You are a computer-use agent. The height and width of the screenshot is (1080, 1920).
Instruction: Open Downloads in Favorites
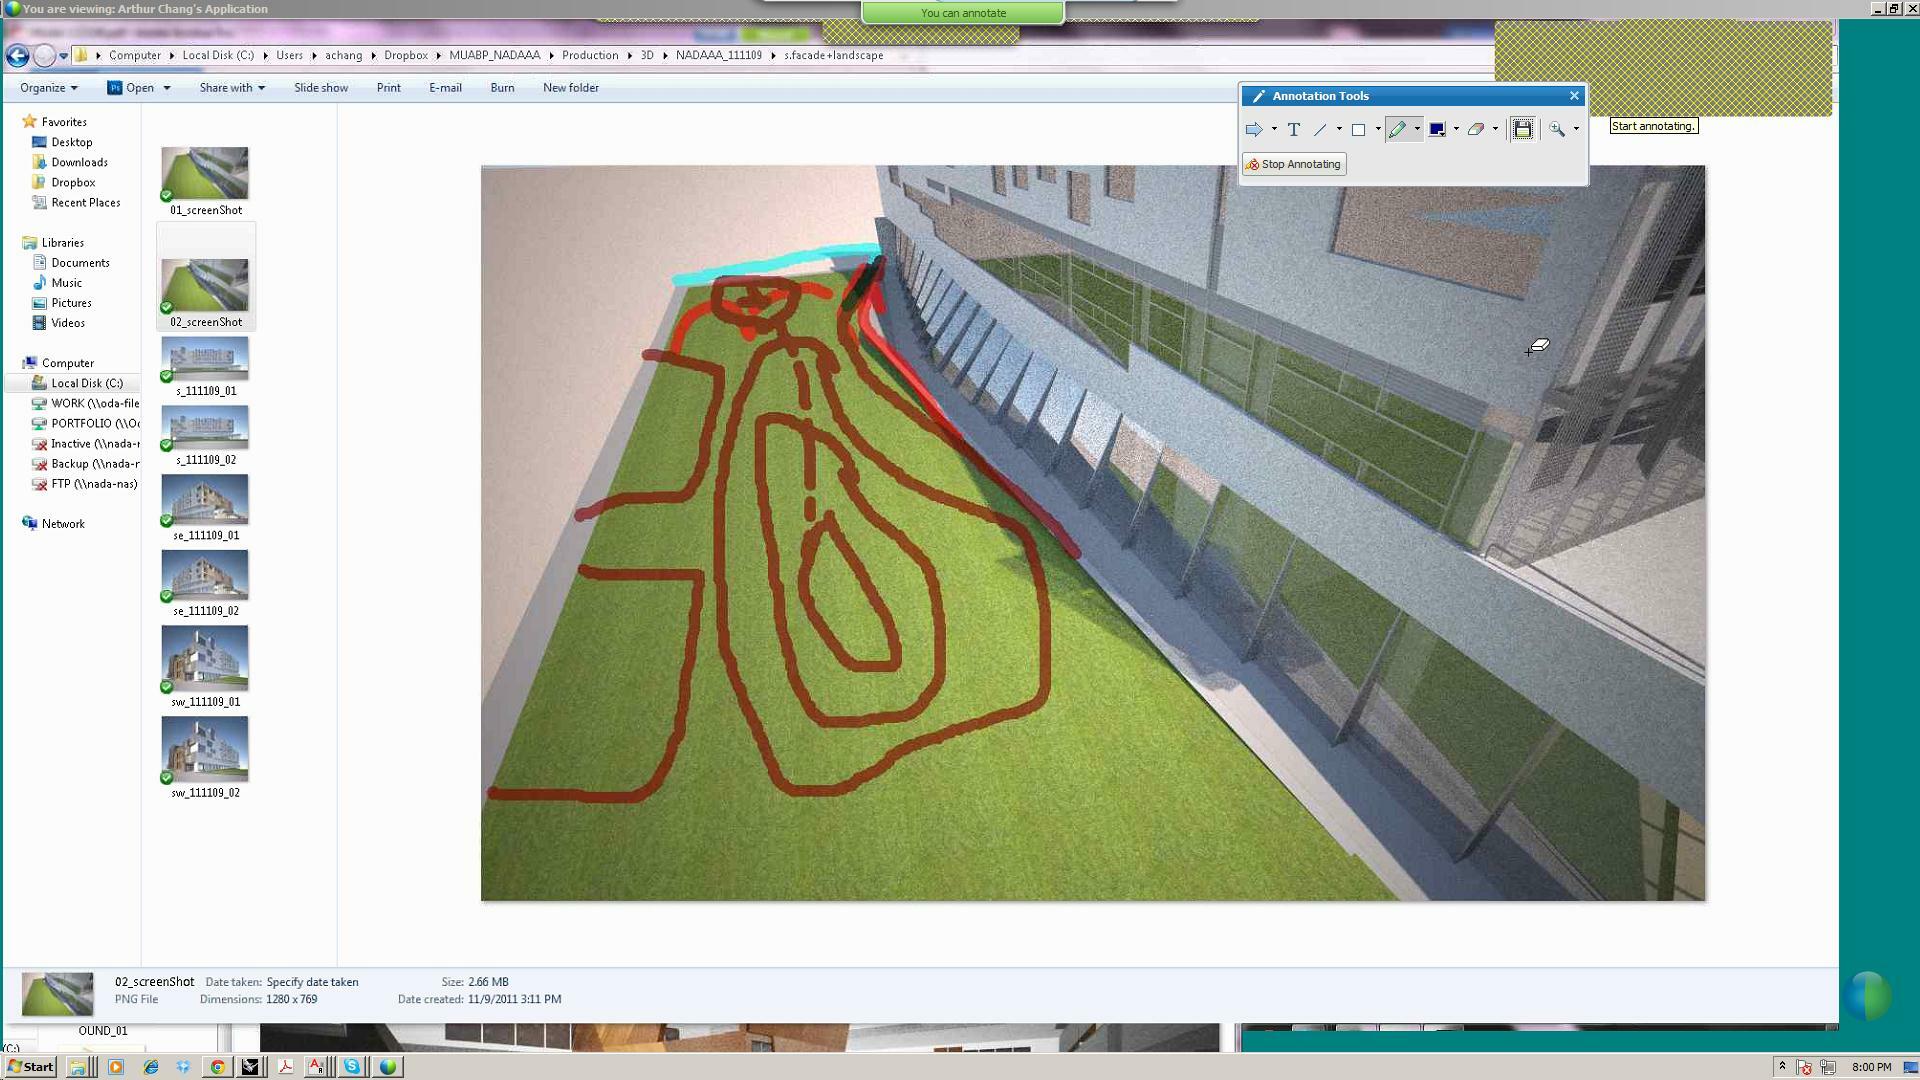tap(70, 162)
